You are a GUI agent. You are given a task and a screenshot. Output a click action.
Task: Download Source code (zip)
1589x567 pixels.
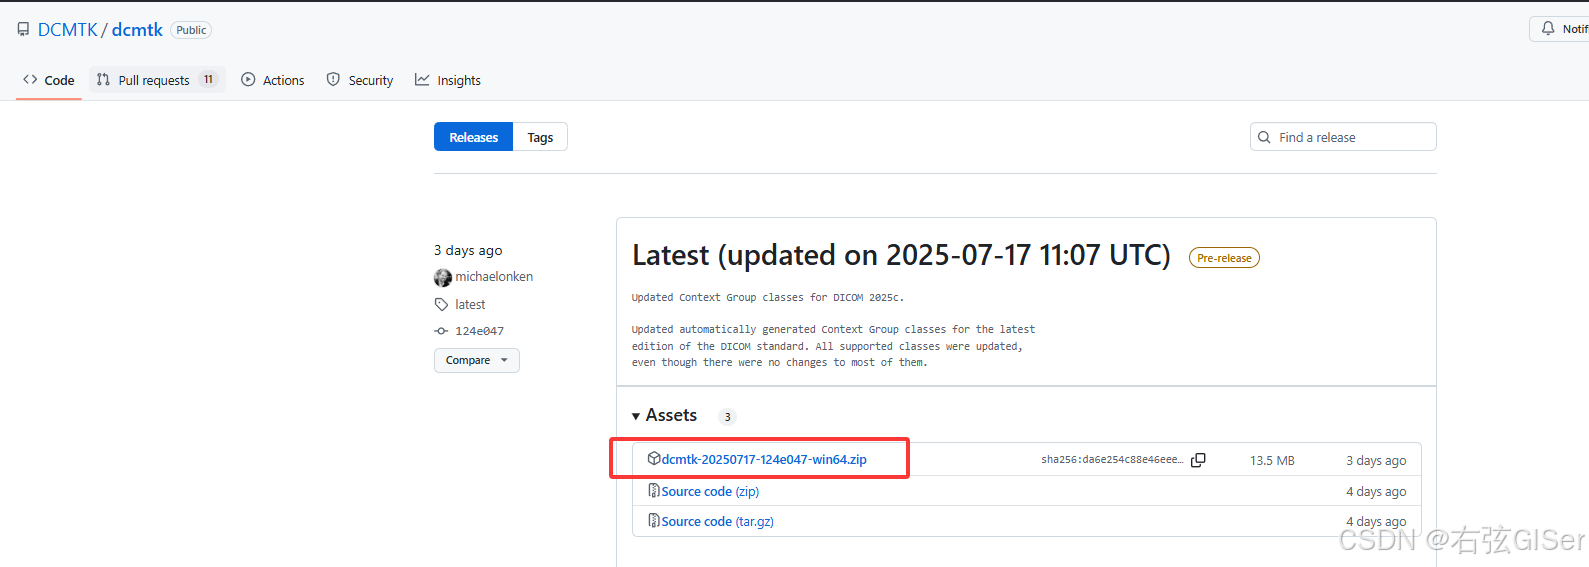tap(710, 491)
